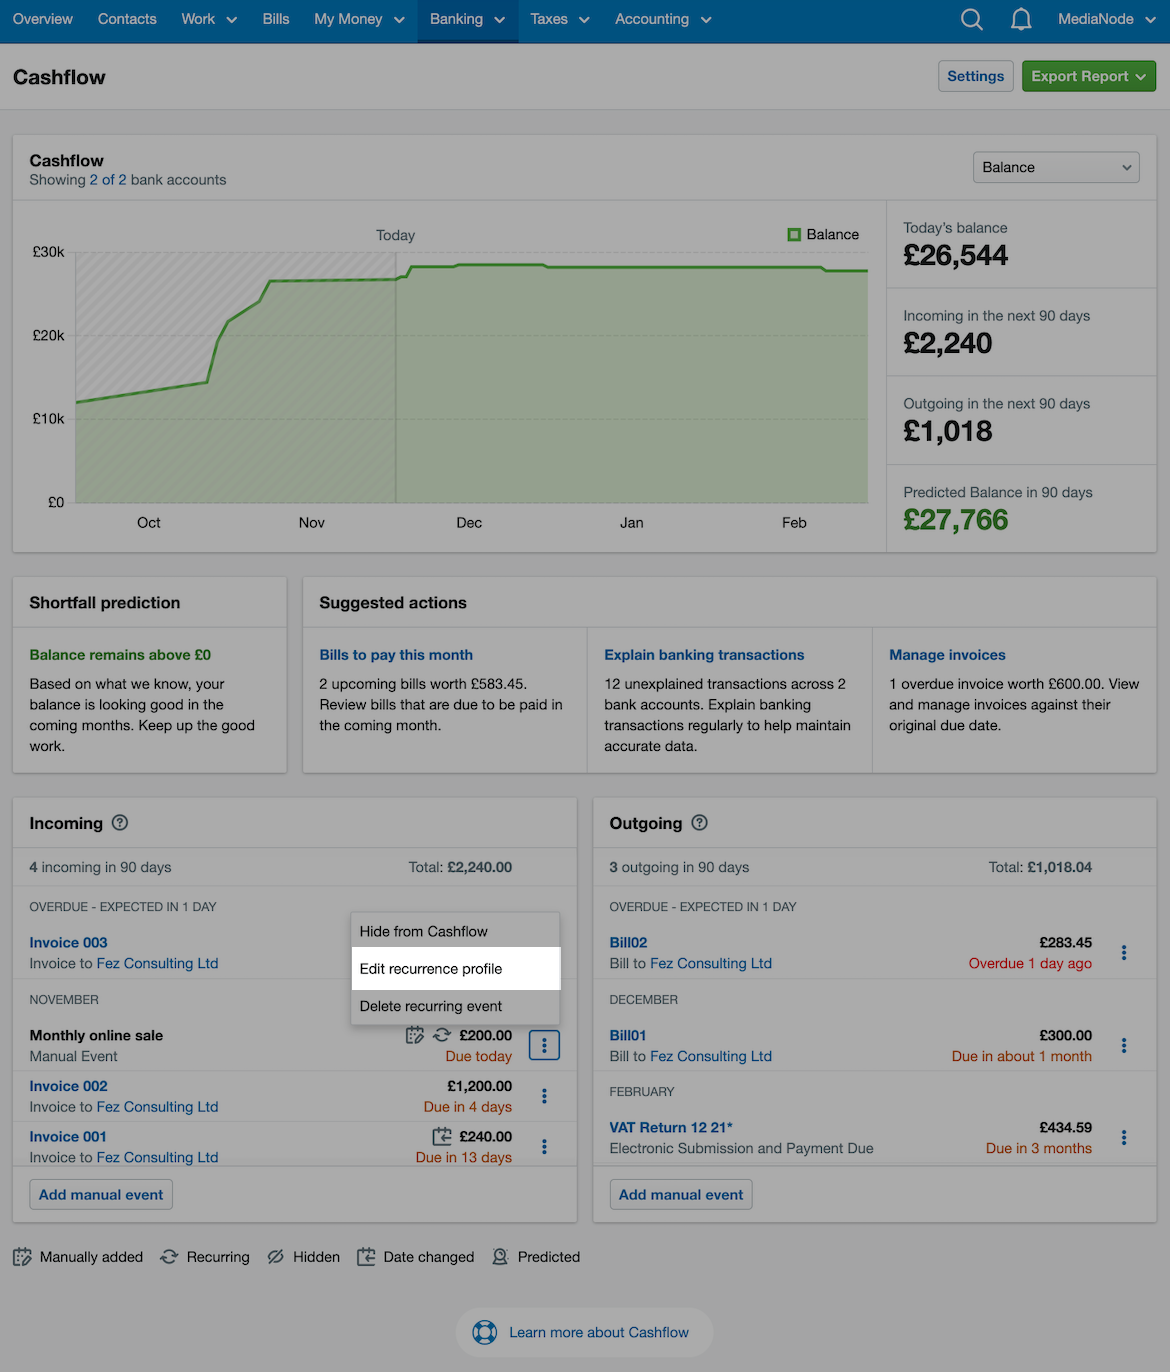Open the search magnifier icon
Screen dimensions: 1170x1372
pyautogui.click(x=971, y=19)
